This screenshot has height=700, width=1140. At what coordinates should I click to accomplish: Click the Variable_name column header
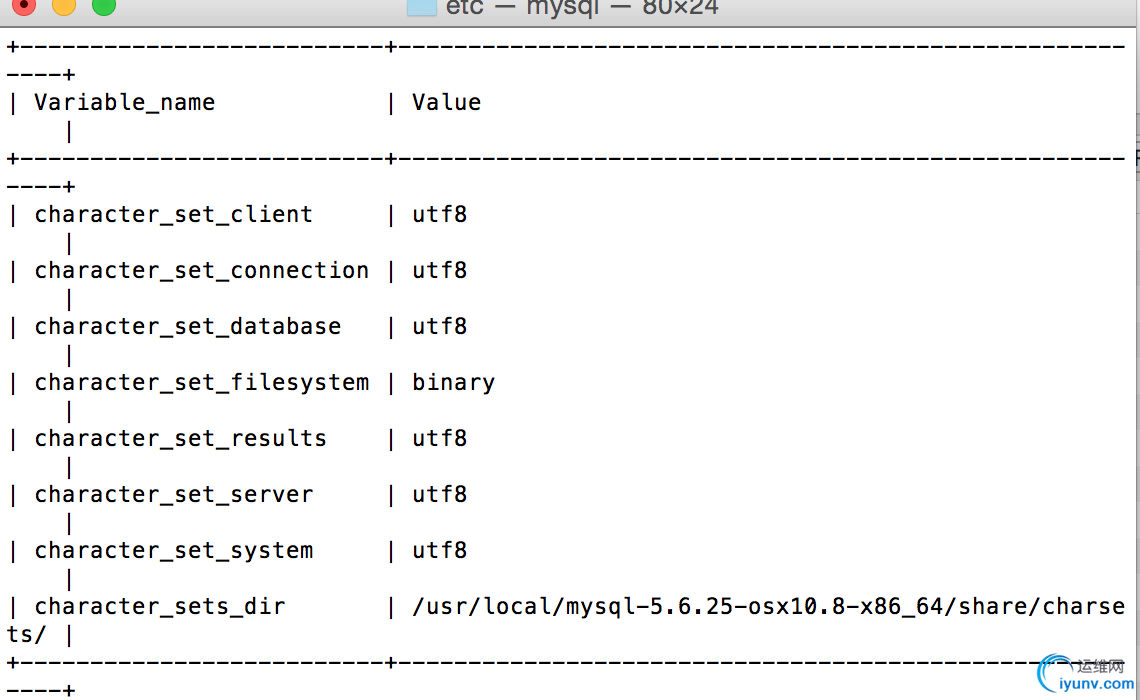124,102
